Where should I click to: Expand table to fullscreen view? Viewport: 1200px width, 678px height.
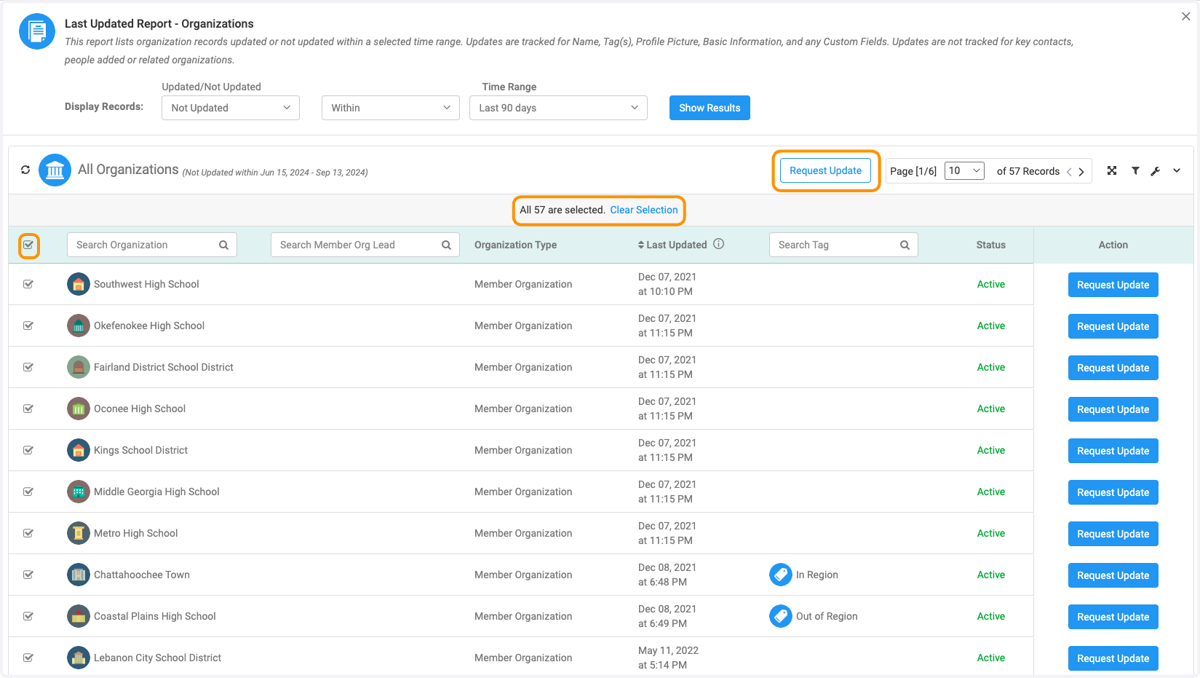click(x=1111, y=171)
